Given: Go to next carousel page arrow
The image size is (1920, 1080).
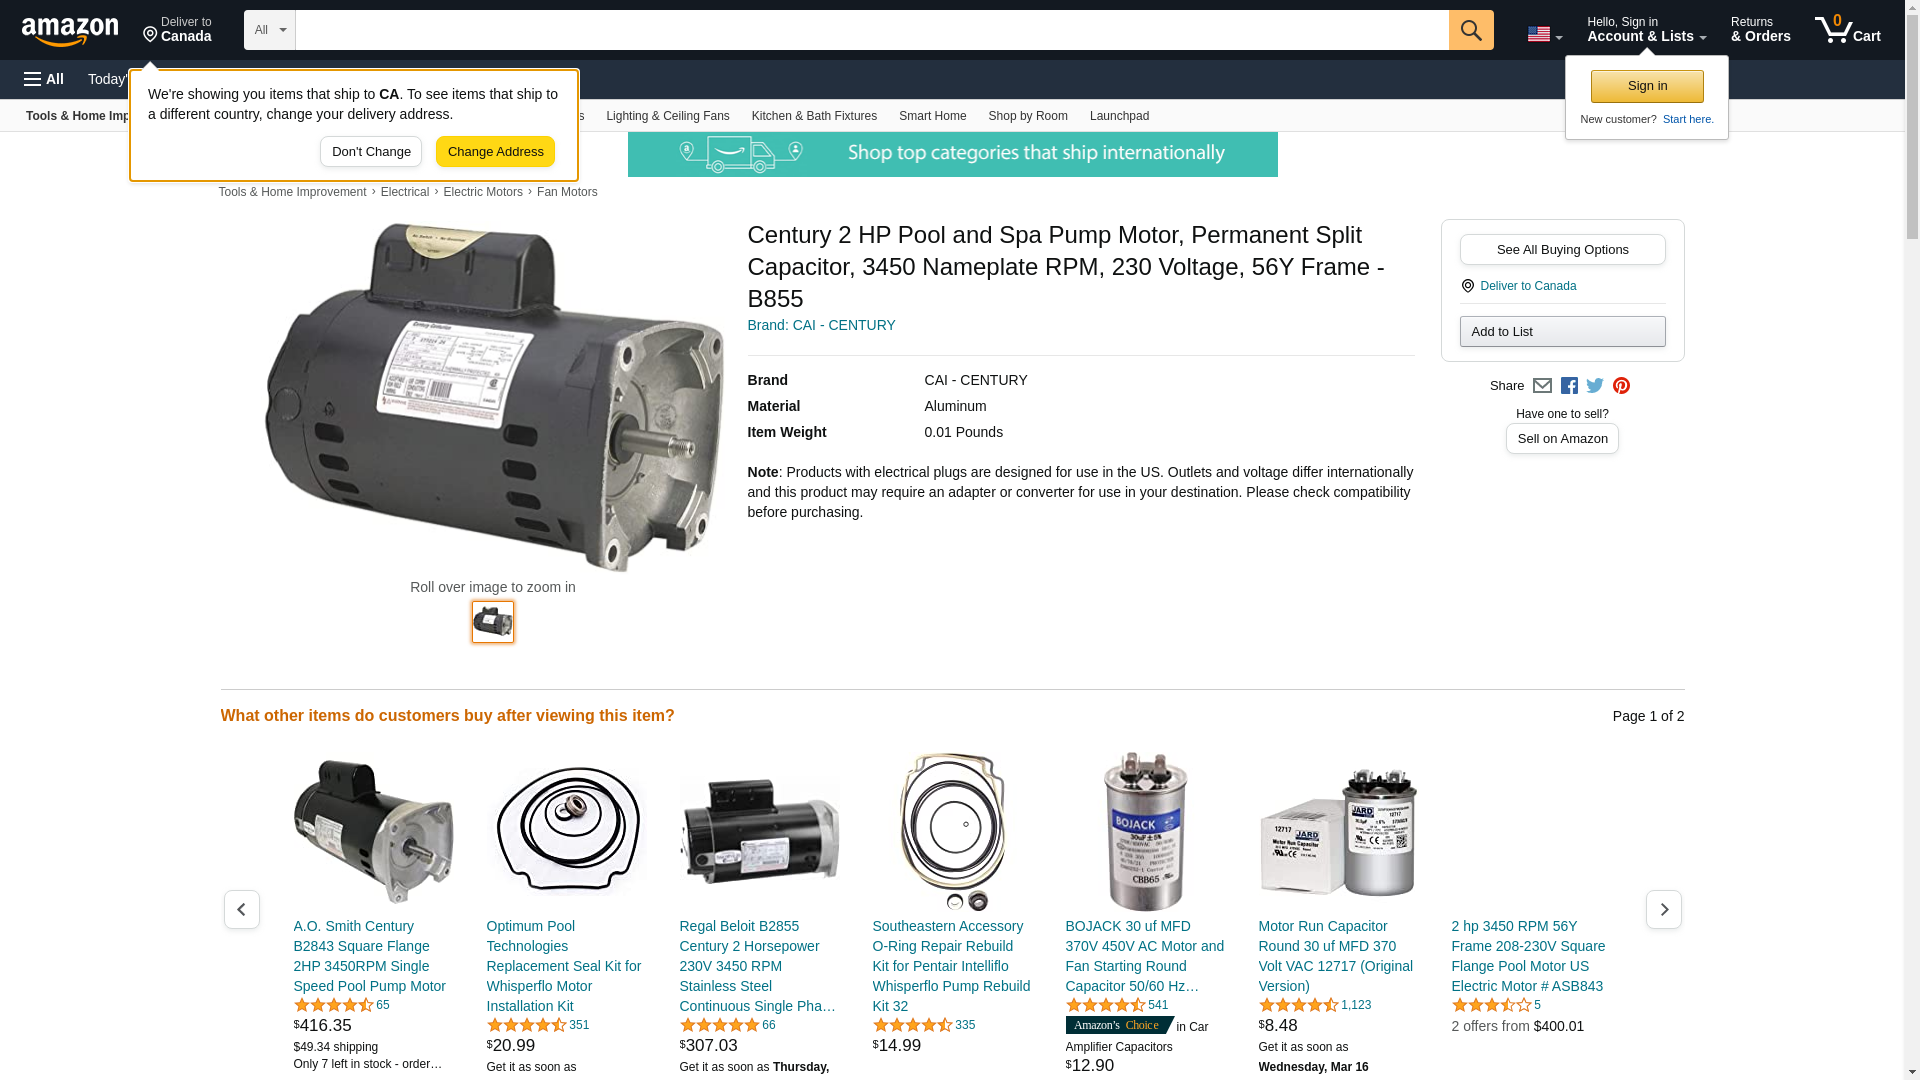Looking at the screenshot, I should coord(1664,910).
